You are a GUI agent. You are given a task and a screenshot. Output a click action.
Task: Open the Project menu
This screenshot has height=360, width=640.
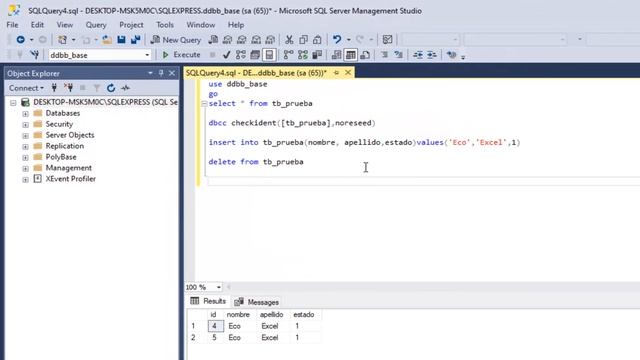click(131, 25)
